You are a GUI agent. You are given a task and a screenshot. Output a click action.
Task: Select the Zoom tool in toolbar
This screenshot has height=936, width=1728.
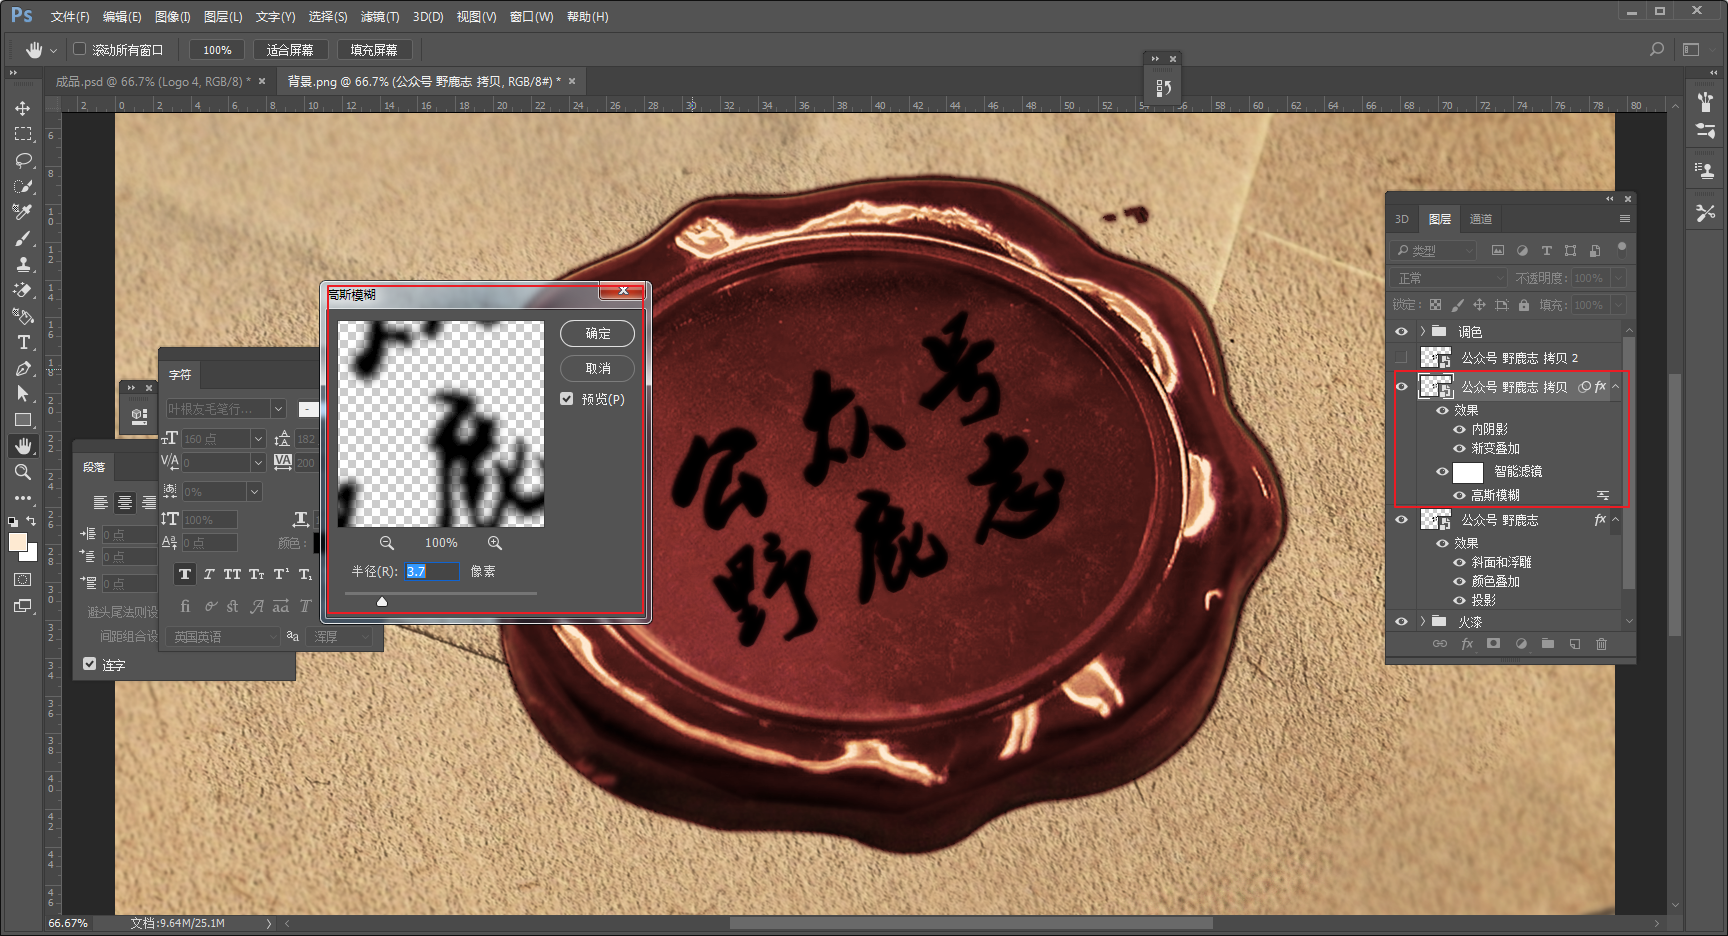(22, 472)
